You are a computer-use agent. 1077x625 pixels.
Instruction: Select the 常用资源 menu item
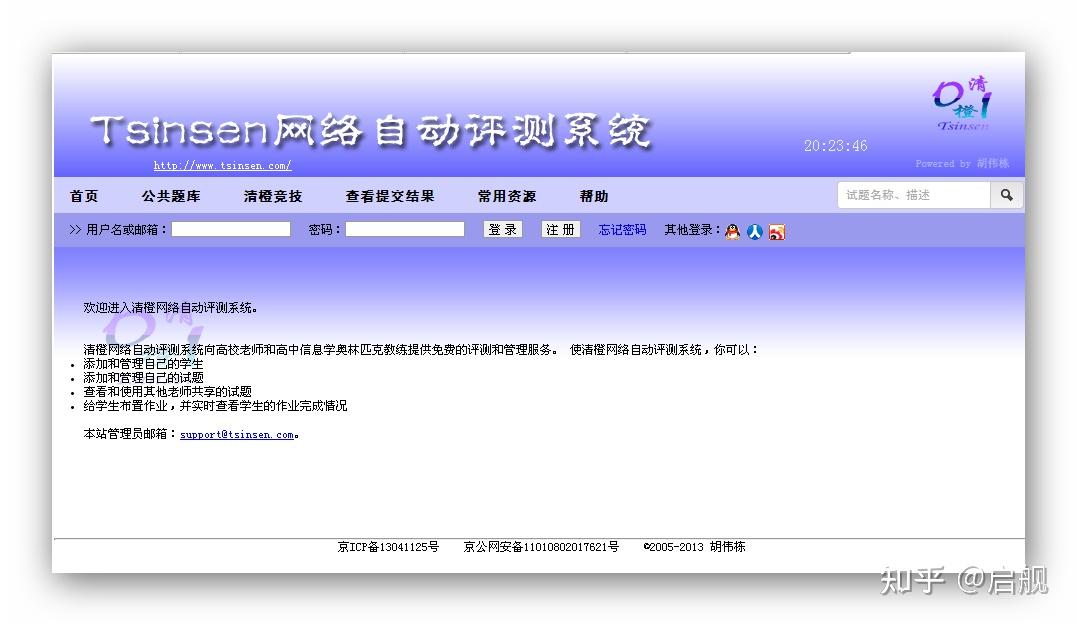[x=507, y=196]
